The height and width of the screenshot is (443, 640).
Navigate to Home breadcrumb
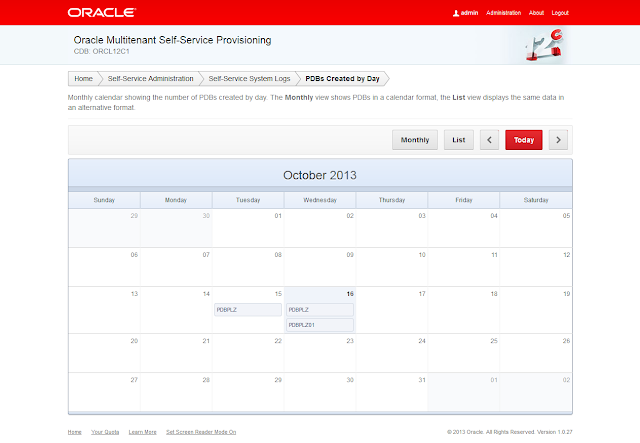[x=83, y=78]
